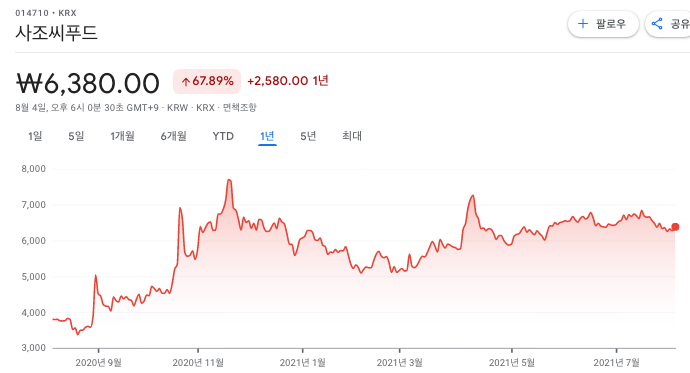Click the 2021년 3월 axis label
The image size is (690, 373).
coord(400,362)
